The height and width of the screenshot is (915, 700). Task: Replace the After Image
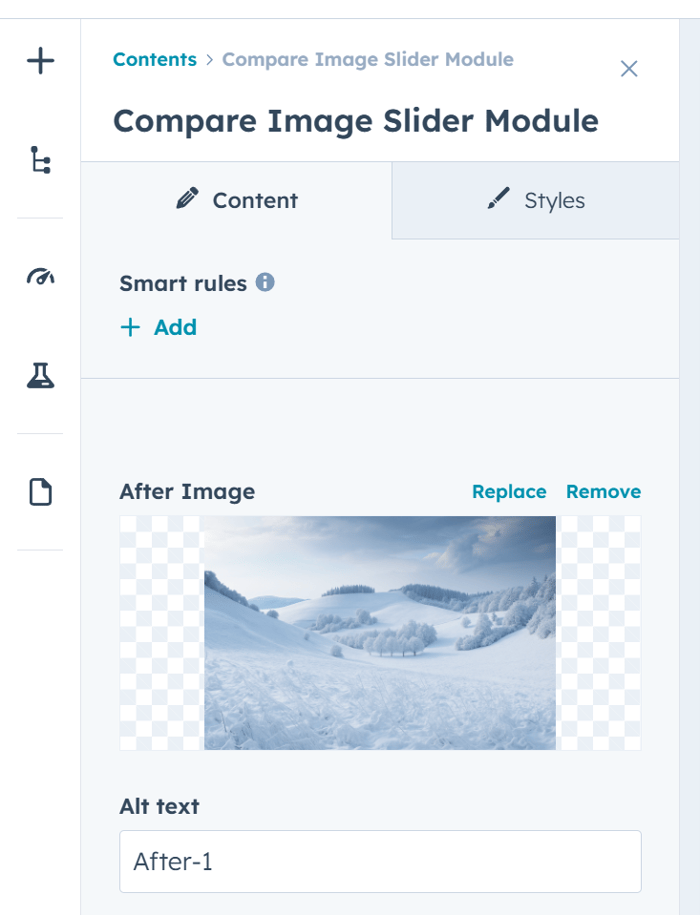pos(509,492)
